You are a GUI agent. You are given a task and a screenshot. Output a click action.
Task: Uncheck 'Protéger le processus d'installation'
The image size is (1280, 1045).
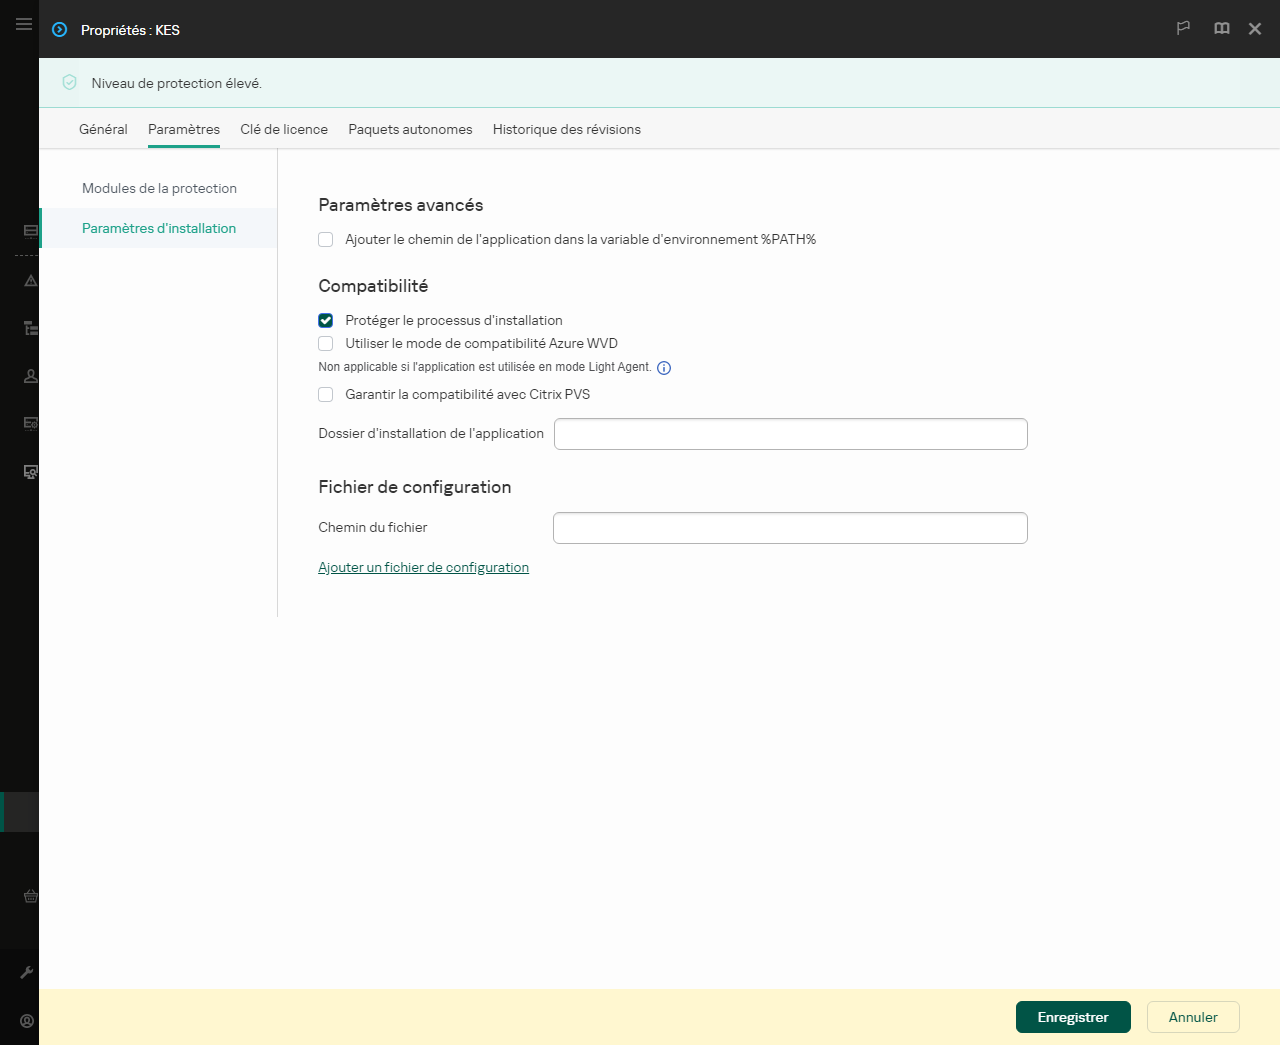[x=325, y=320]
